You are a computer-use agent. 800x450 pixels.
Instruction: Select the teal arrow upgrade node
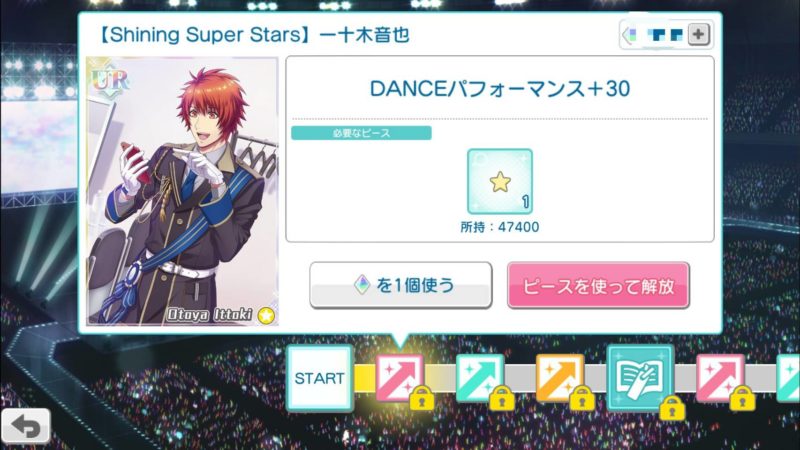point(480,378)
